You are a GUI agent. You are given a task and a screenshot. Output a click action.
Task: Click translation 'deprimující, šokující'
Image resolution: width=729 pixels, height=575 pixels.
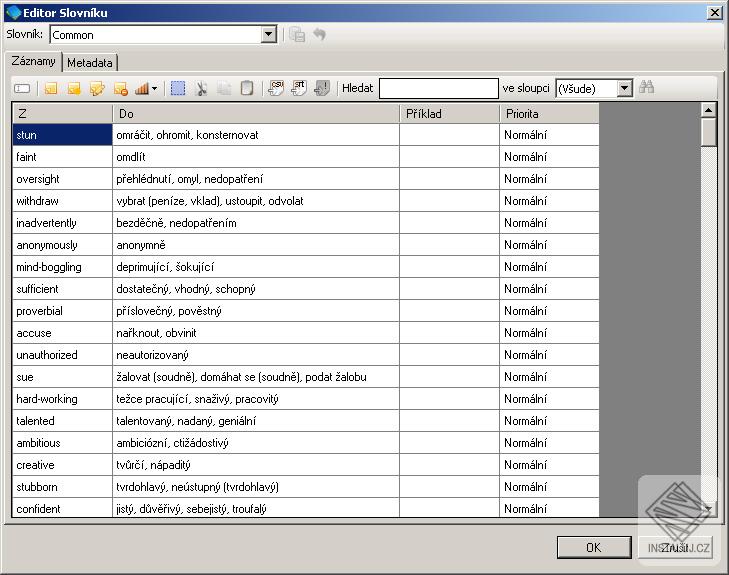pos(256,267)
